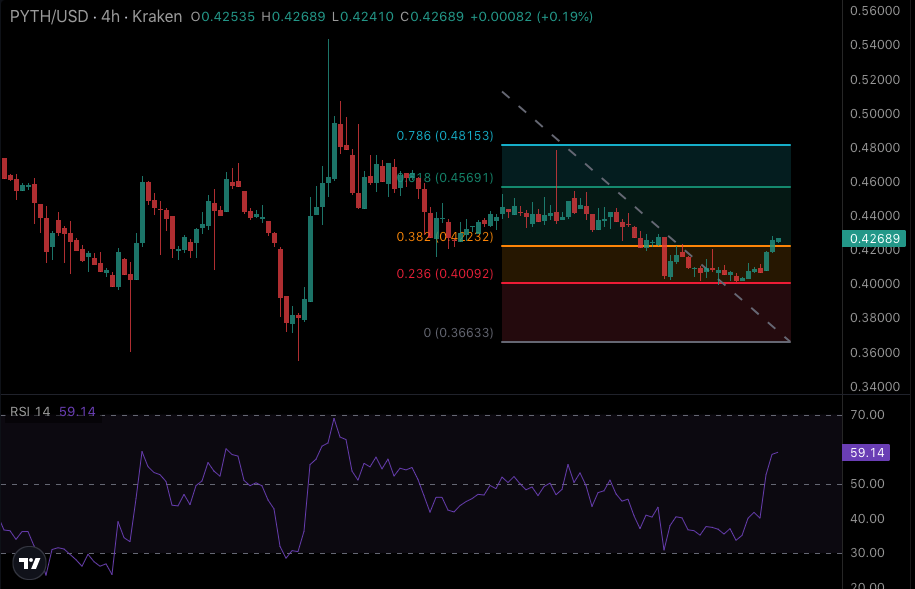
Task: Click the 0.56000 price axis label
Action: tap(871, 11)
